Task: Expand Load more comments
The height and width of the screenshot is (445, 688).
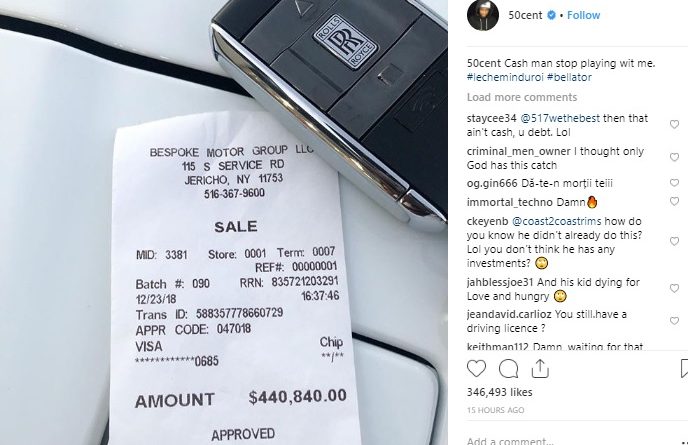Action: click(522, 97)
